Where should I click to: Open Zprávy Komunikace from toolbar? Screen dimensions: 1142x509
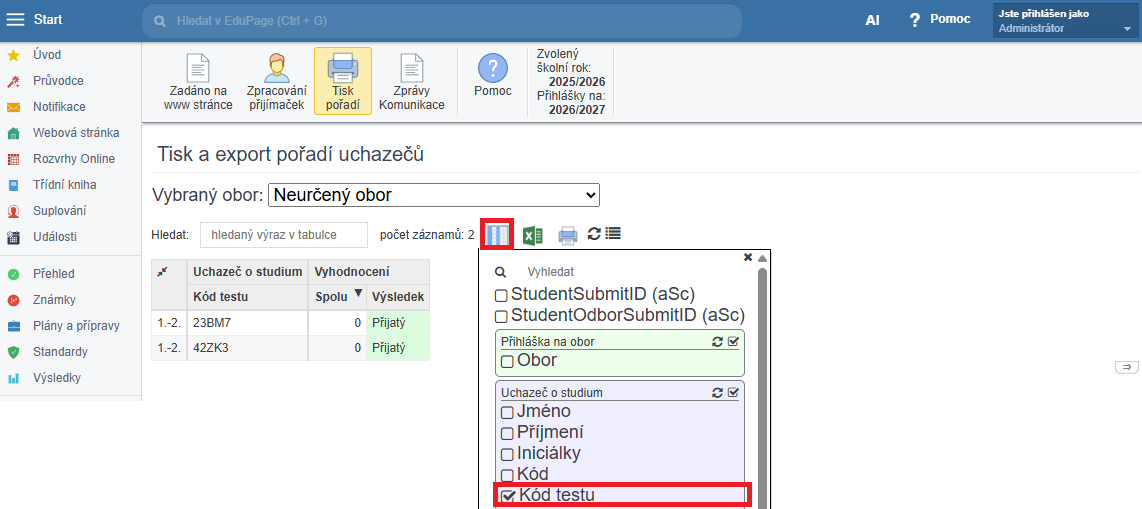(x=412, y=82)
